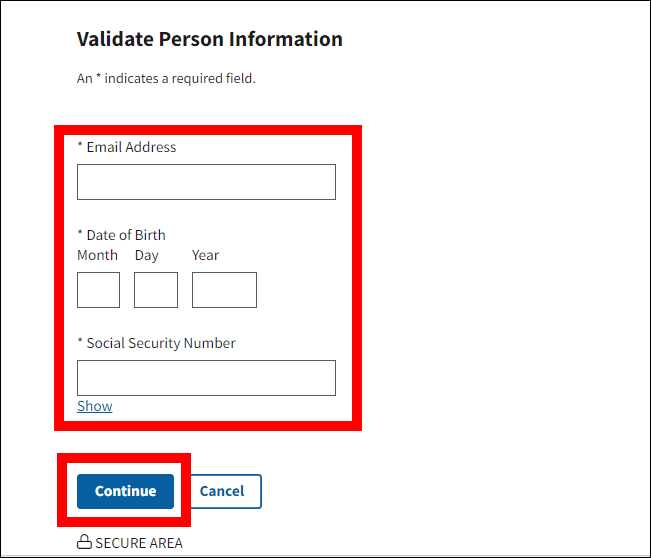Click the Validate Person Information heading
Image resolution: width=651 pixels, height=558 pixels.
(x=210, y=40)
